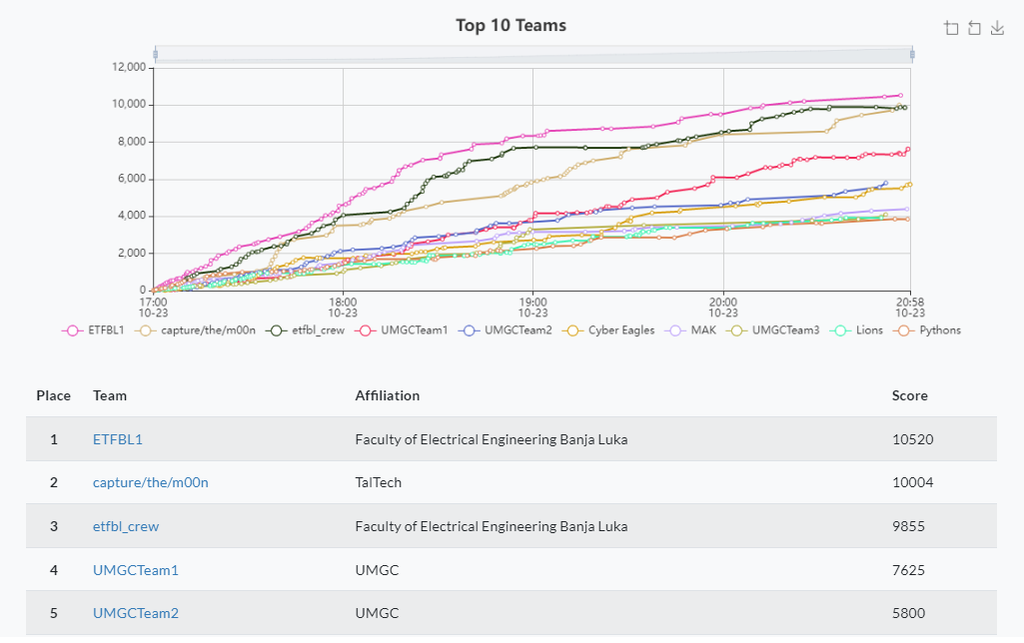Toggle the UMGCTeam2 legend item
This screenshot has width=1024, height=643.
[x=508, y=330]
